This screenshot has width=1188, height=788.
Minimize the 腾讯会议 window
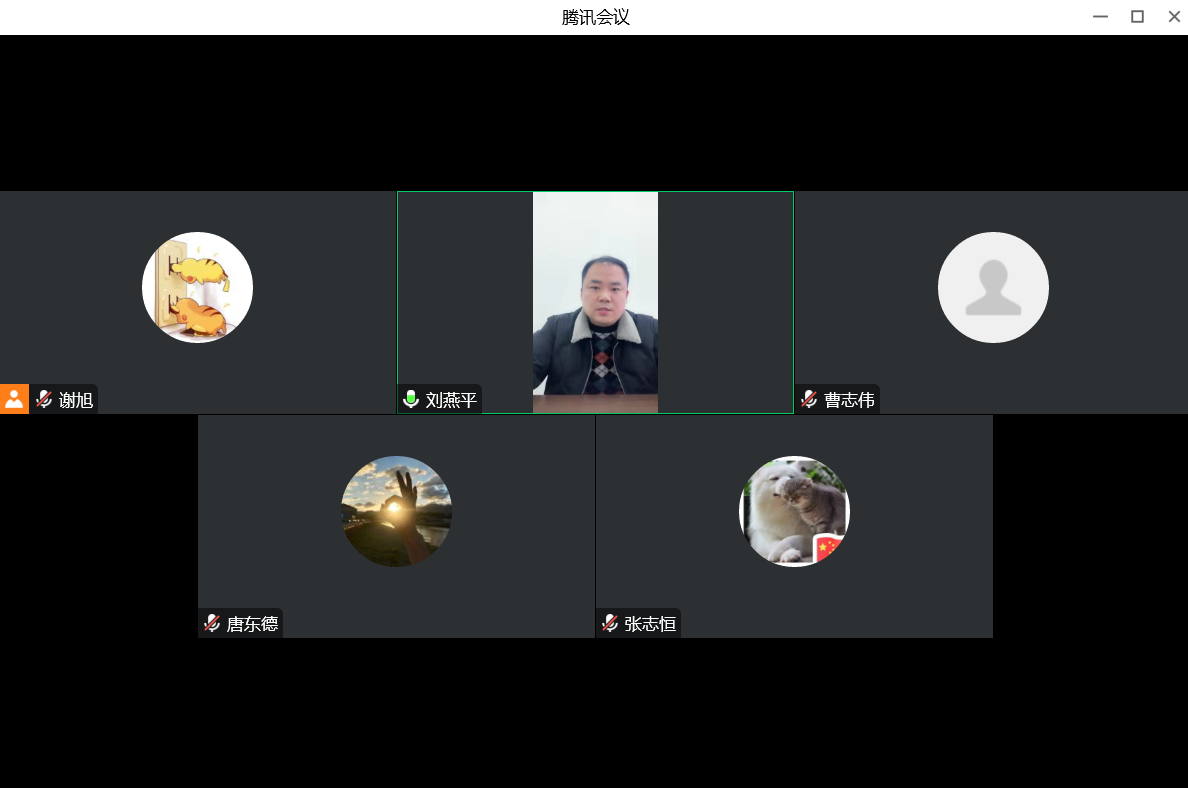point(1100,17)
